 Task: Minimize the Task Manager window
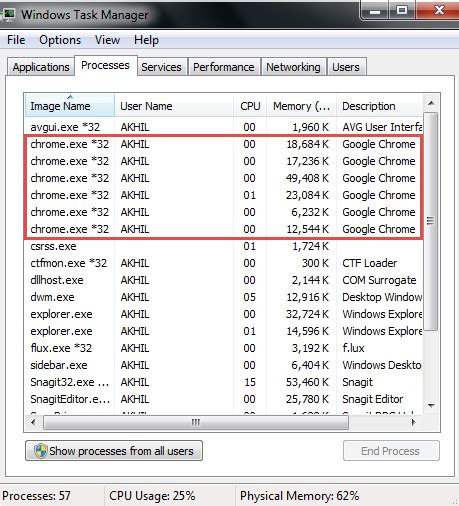pyautogui.click(x=375, y=11)
